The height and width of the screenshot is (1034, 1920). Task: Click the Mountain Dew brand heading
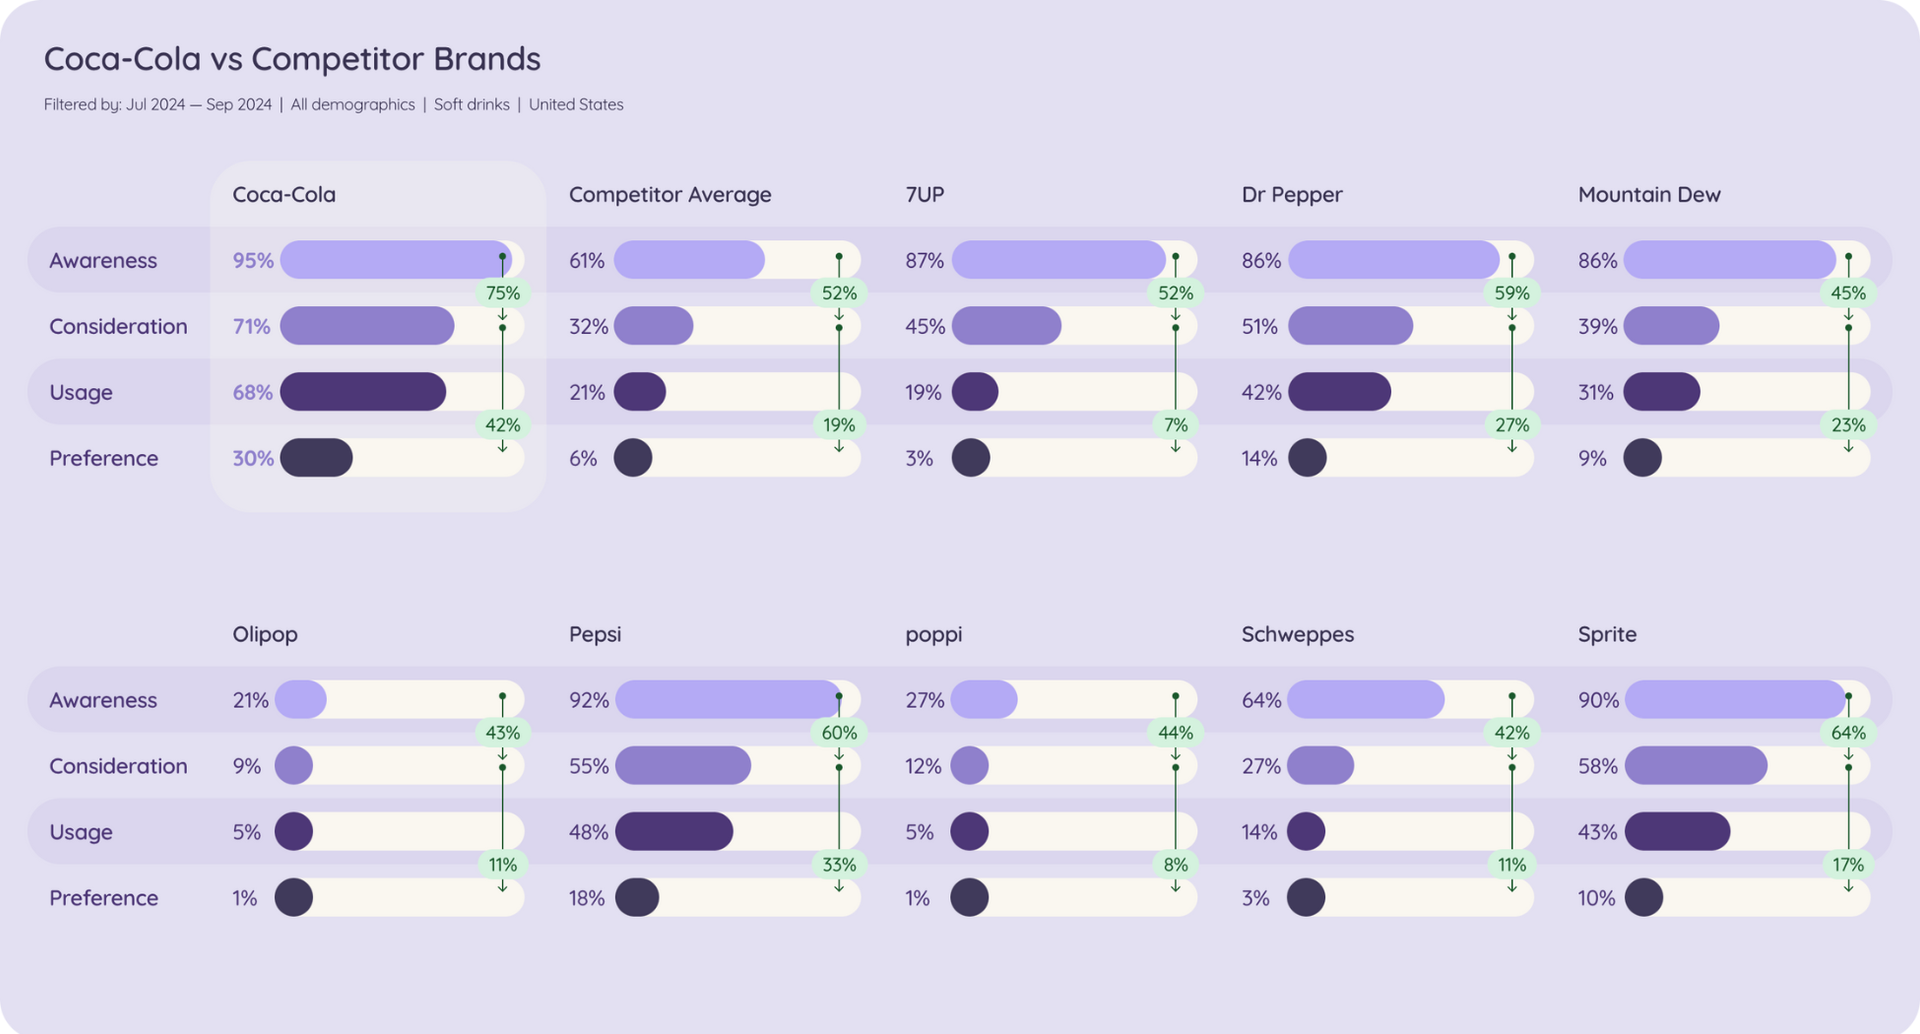[x=1649, y=195]
